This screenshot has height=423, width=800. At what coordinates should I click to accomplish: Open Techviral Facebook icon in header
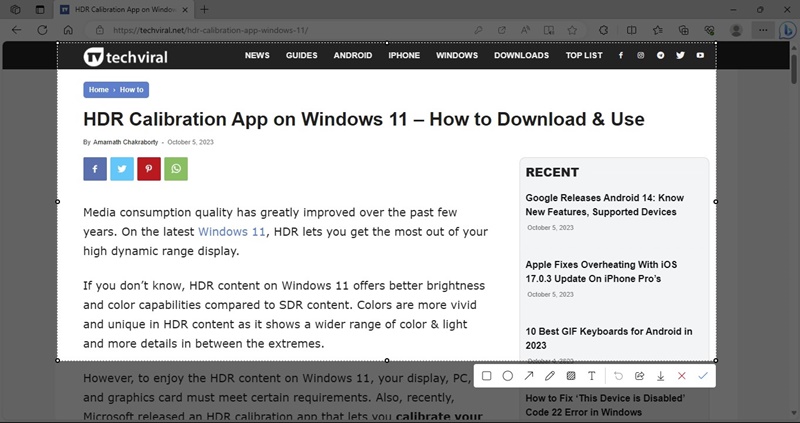coord(621,55)
